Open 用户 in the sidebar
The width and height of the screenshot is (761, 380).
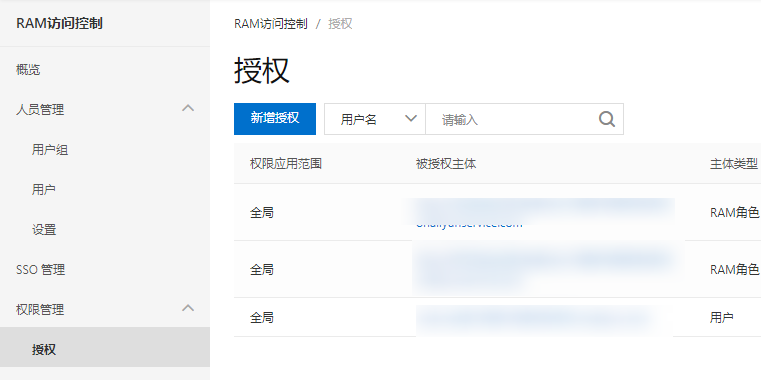coord(44,190)
